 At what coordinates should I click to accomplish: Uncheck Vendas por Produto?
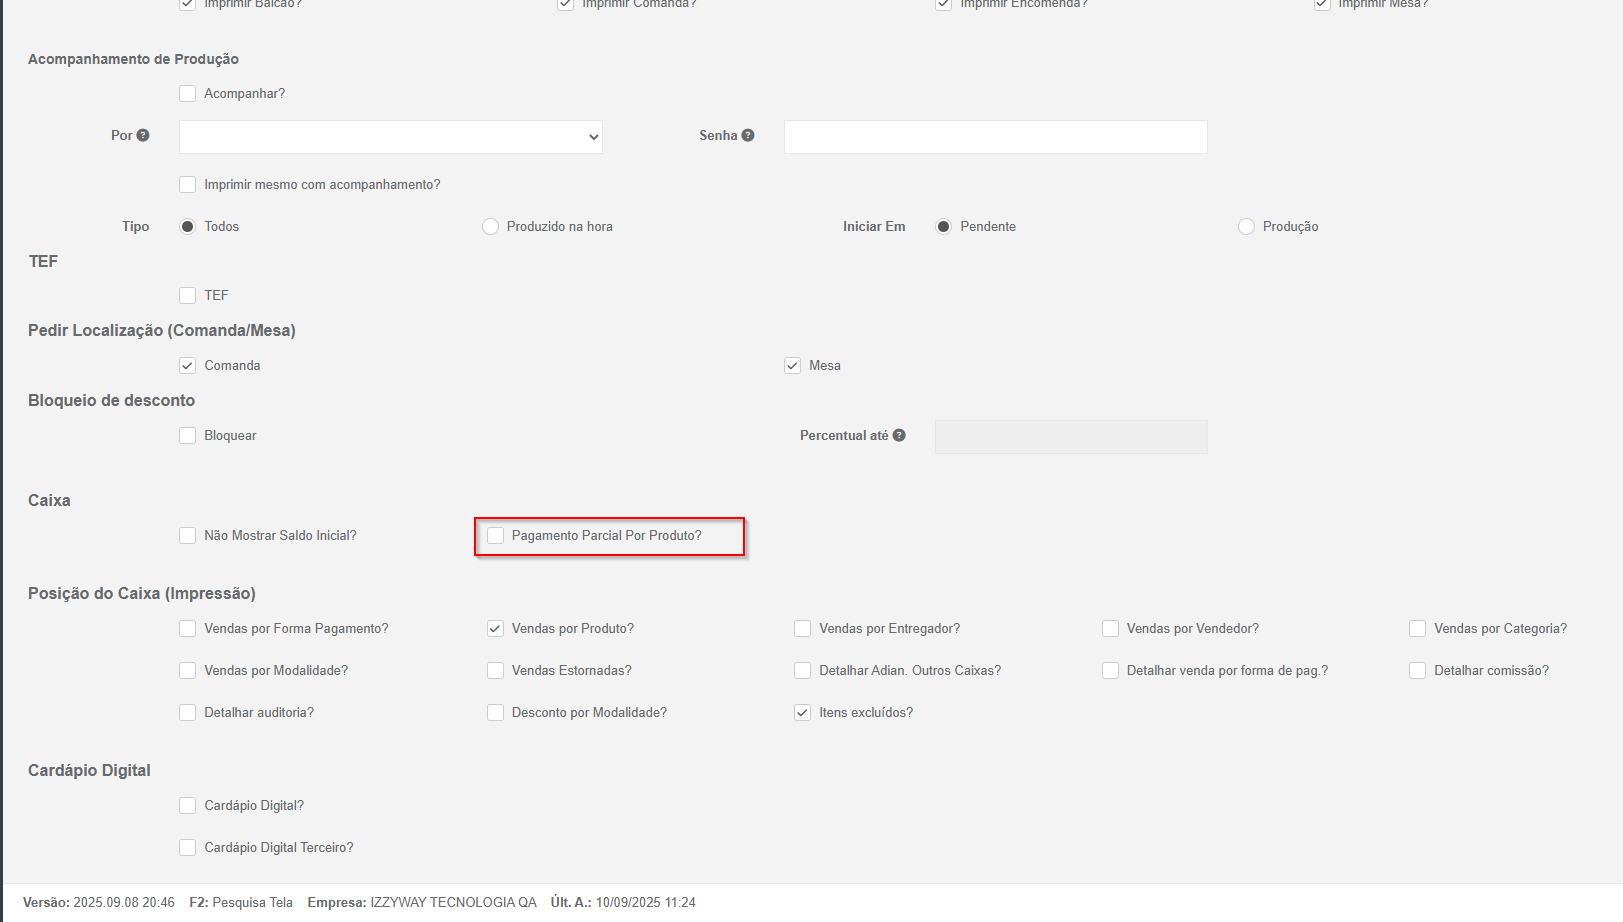(x=496, y=629)
